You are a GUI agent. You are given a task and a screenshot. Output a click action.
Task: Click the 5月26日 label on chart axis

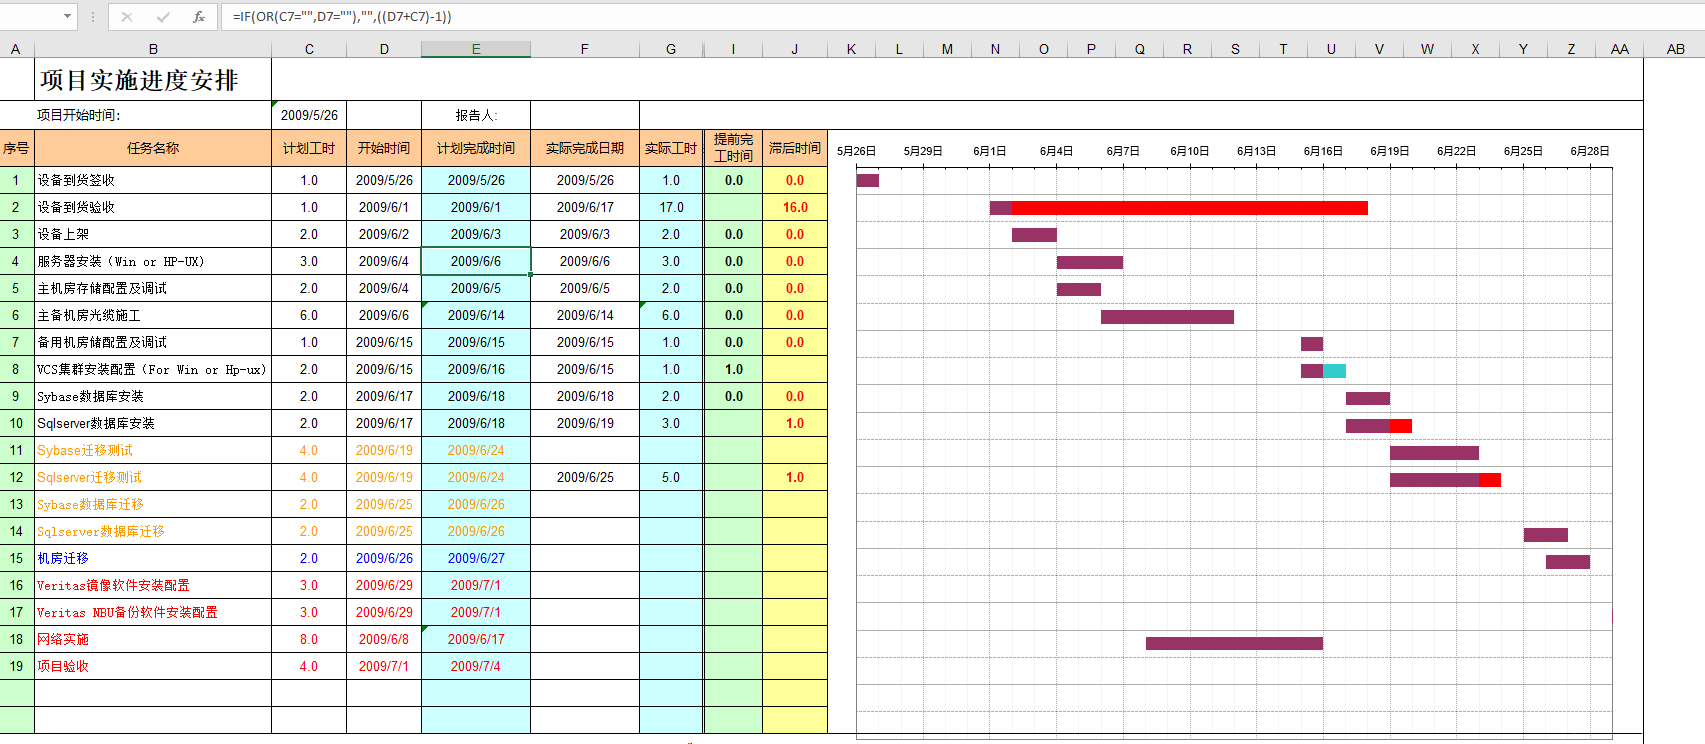click(856, 151)
